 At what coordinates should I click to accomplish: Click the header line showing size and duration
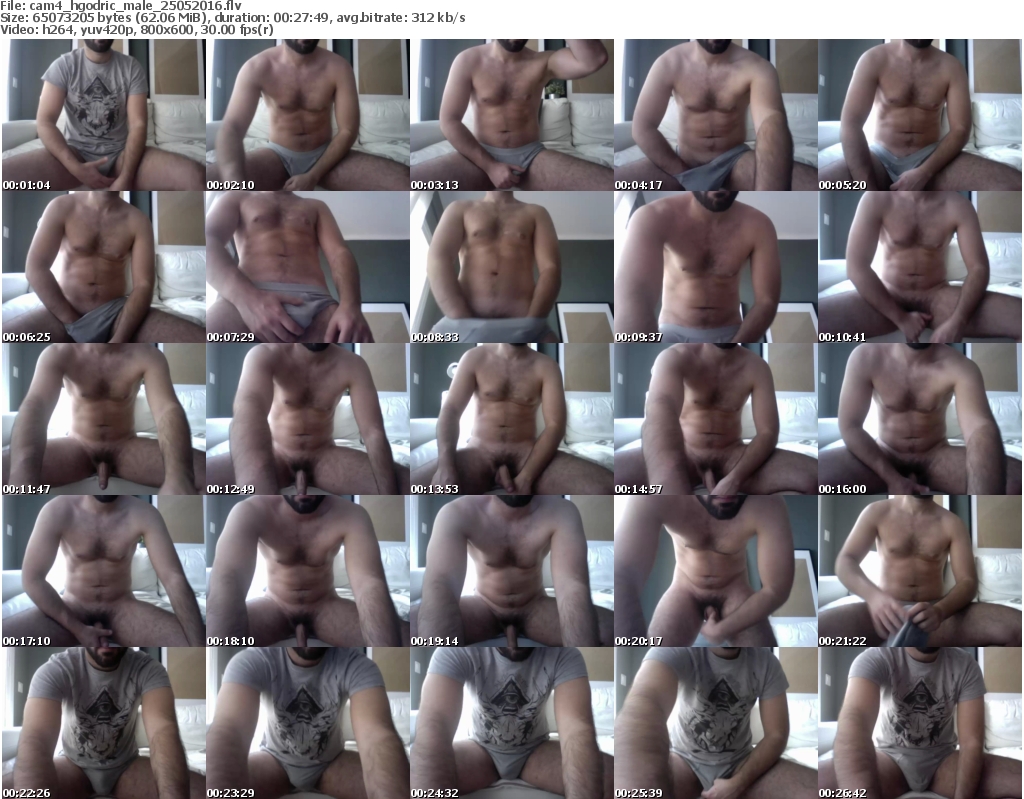tap(232, 18)
